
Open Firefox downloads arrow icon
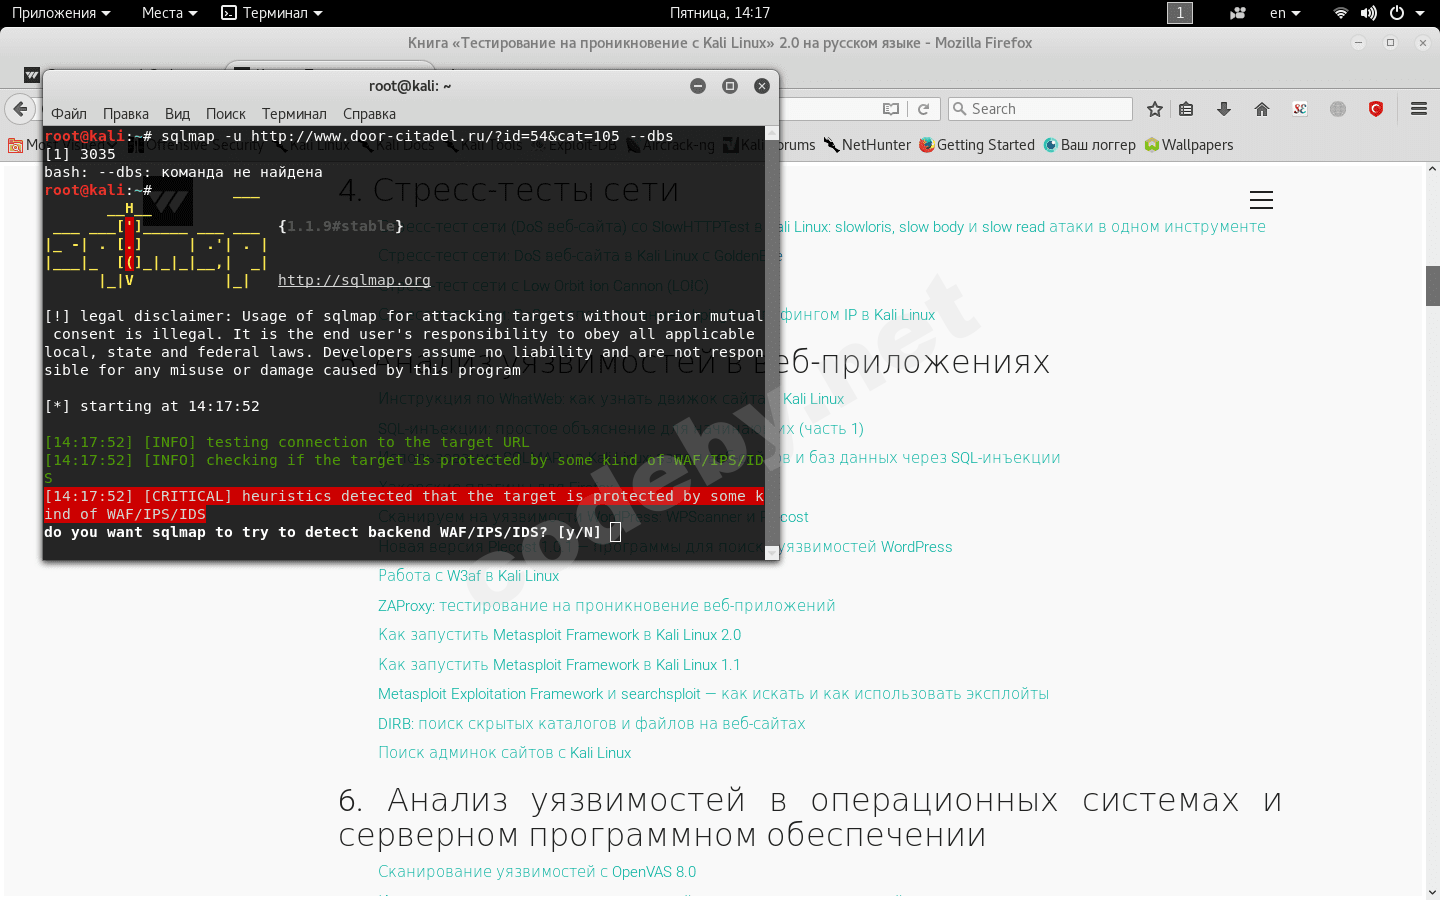[1224, 109]
